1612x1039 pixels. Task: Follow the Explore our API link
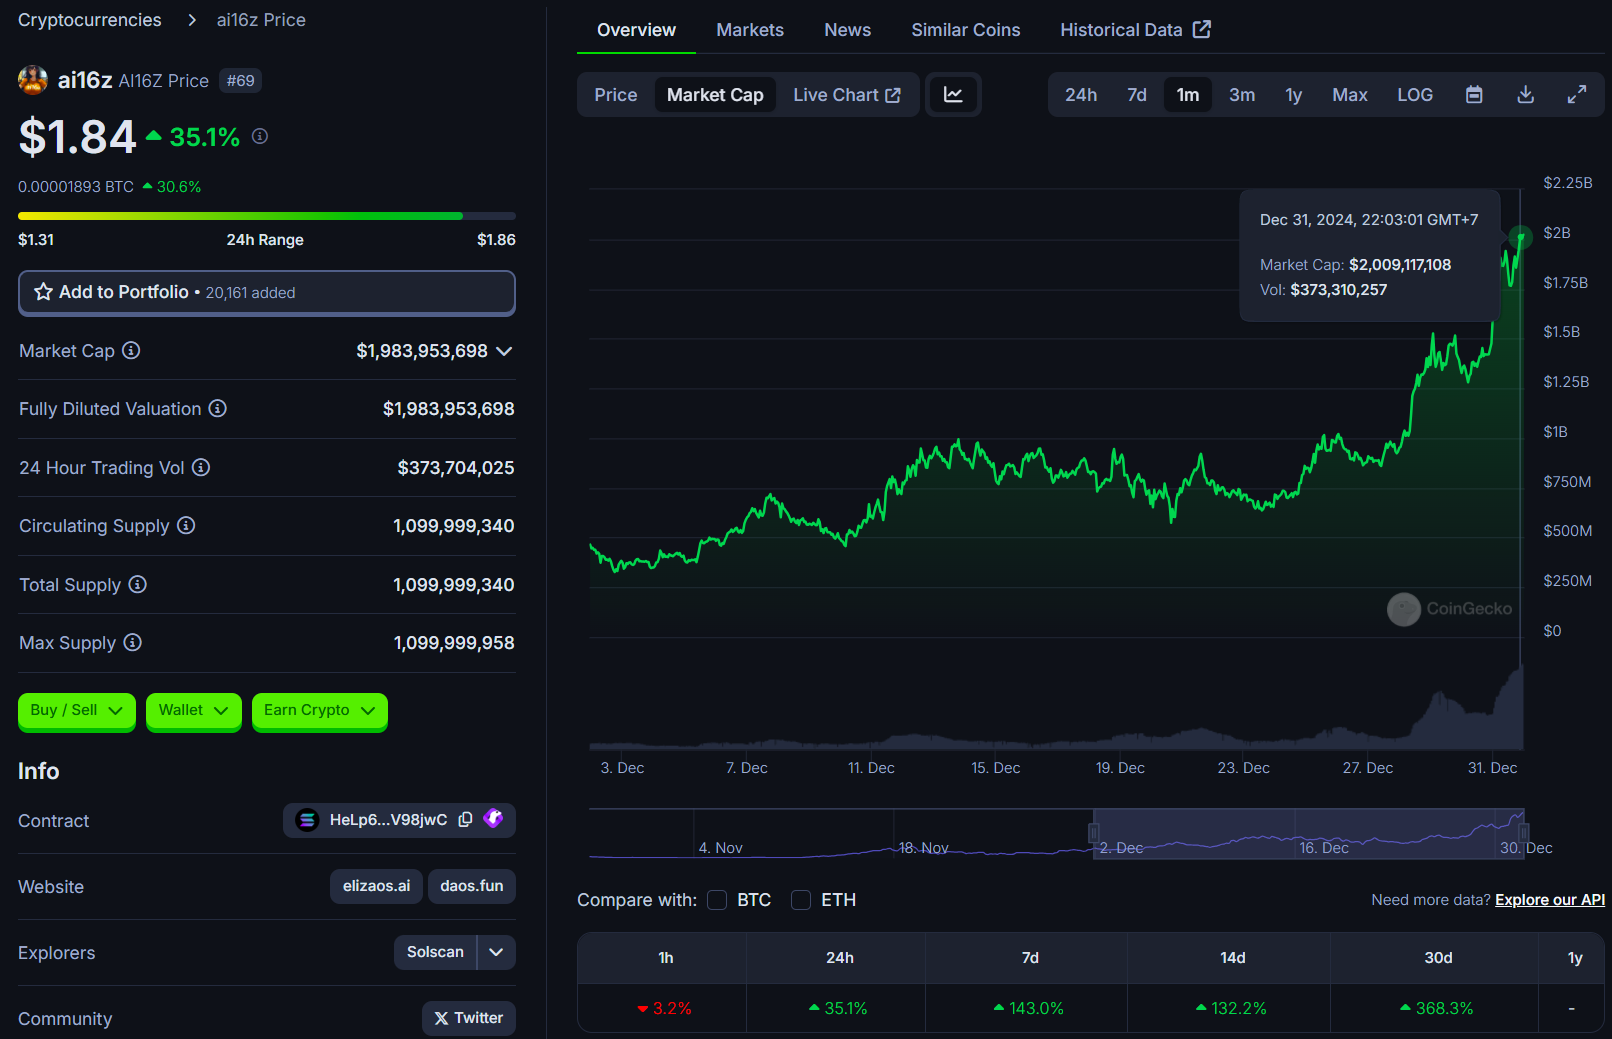click(x=1550, y=900)
